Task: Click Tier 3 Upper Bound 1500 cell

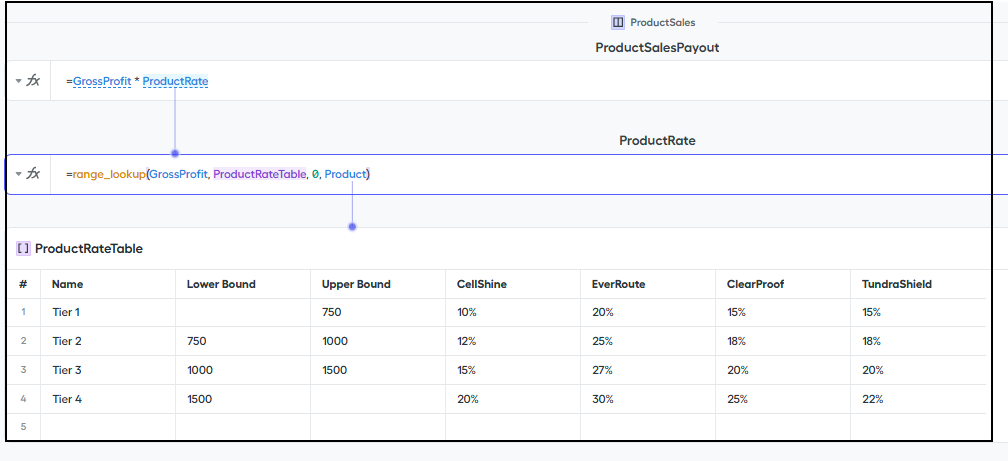Action: [x=378, y=370]
